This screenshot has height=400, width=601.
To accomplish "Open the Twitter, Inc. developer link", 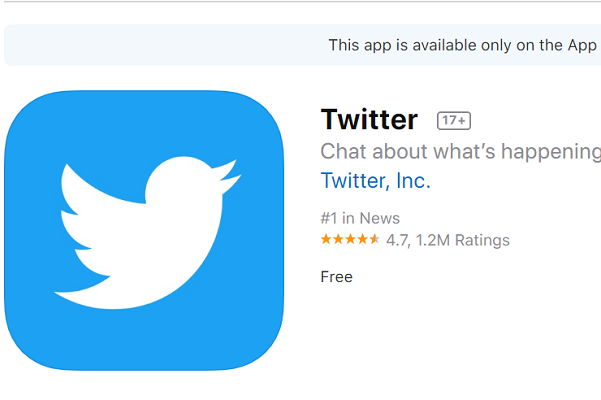I will coord(376,181).
